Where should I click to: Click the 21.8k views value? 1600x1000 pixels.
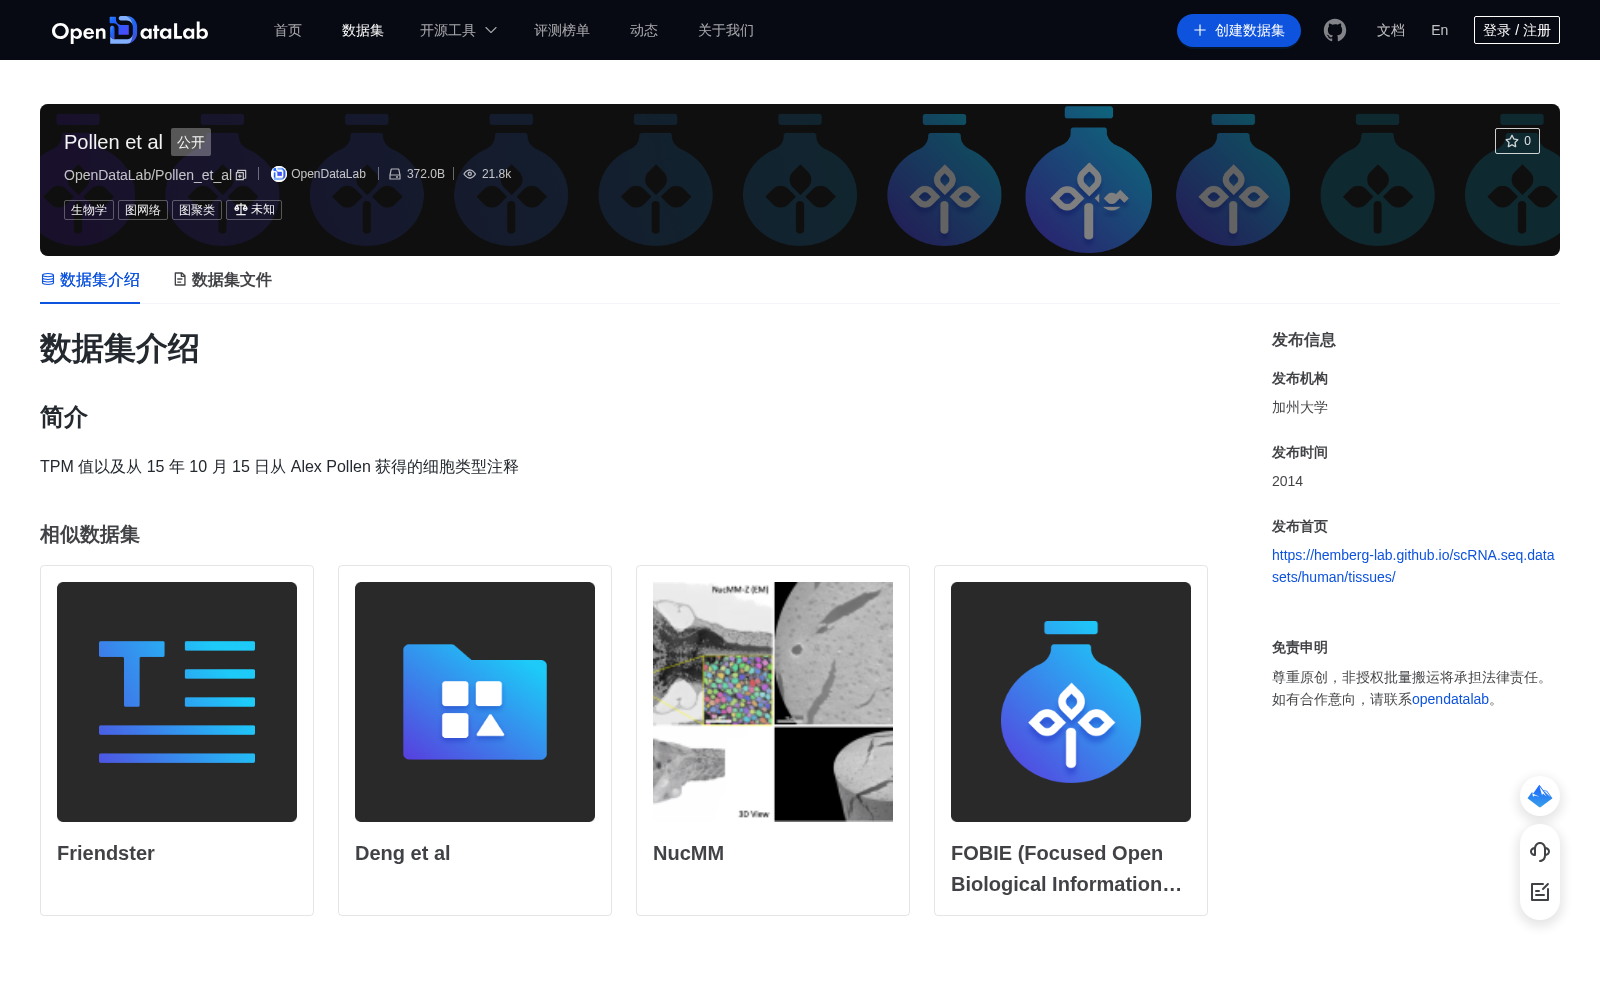coord(496,174)
